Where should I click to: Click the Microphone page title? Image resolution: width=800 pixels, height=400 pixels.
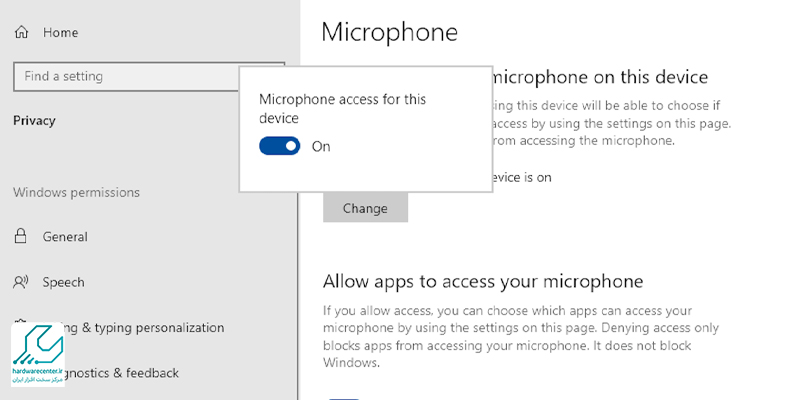[x=389, y=31]
